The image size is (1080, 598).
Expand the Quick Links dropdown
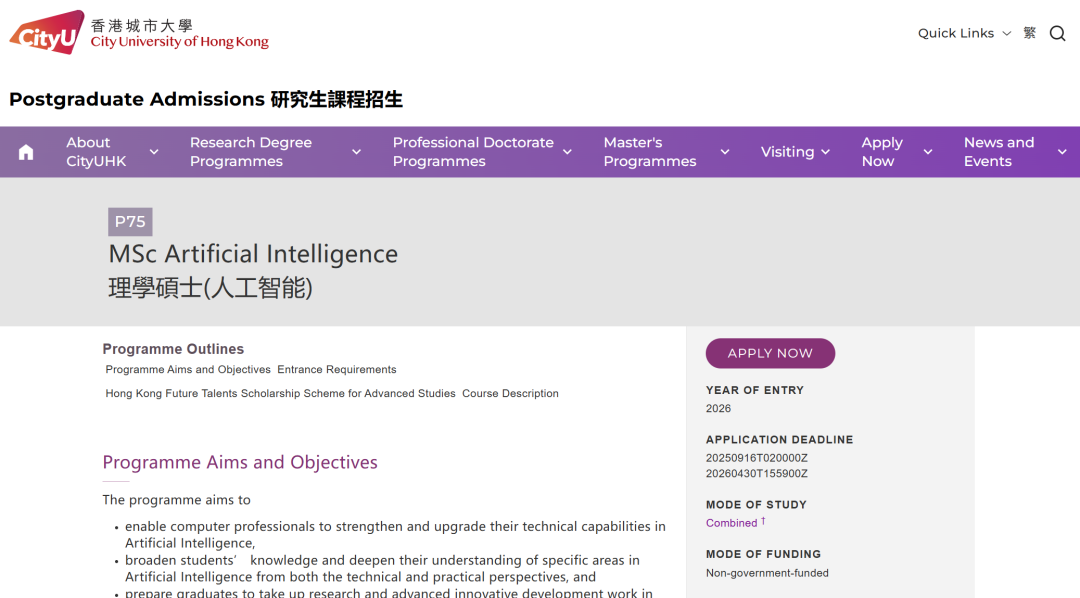point(964,33)
